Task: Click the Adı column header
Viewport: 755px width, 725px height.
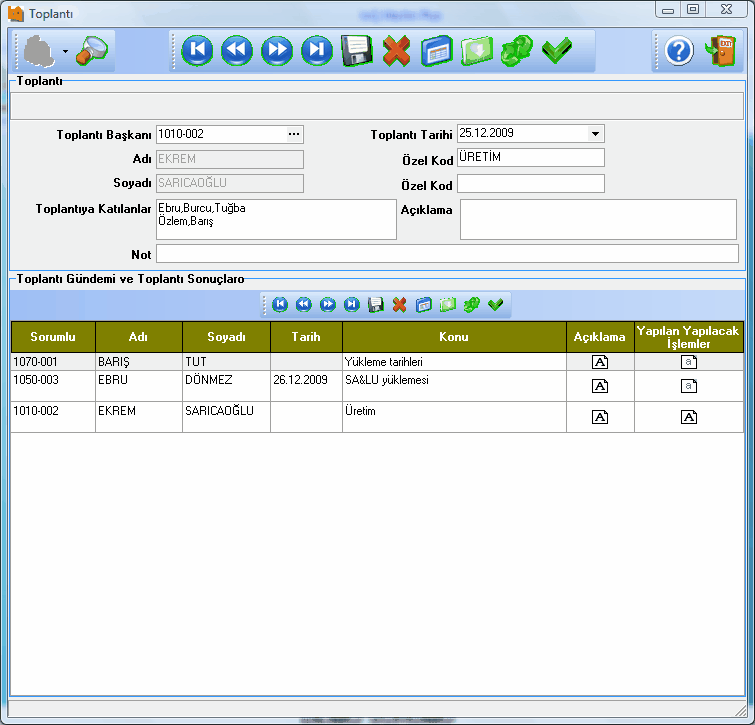Action: [139, 337]
